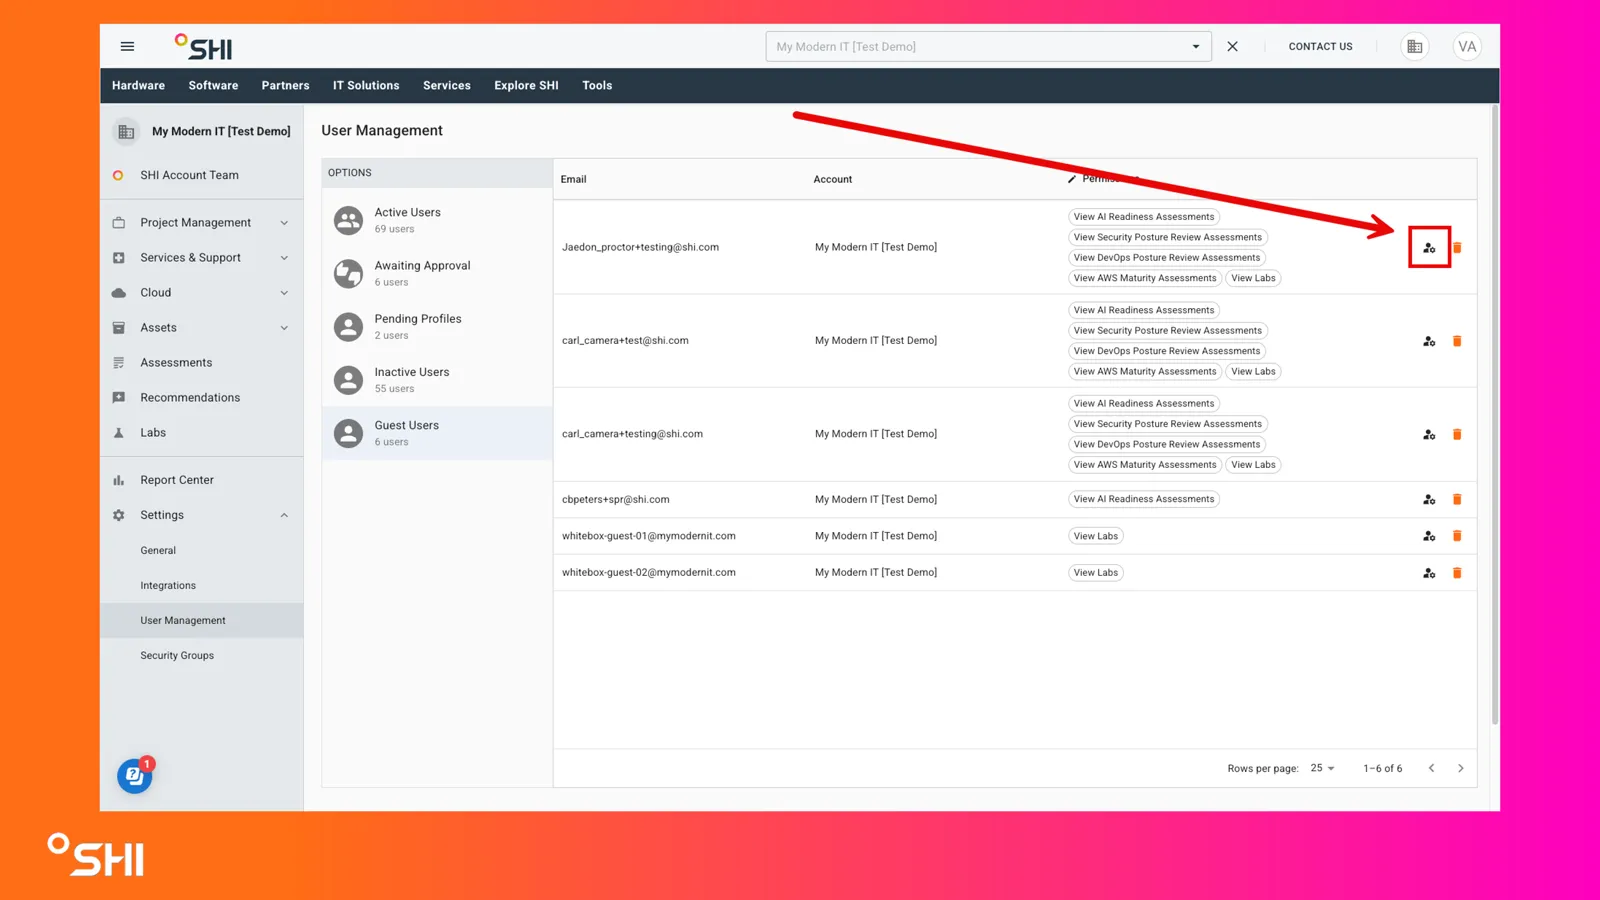Open the Software menu
This screenshot has width=1600, height=900.
click(x=213, y=86)
